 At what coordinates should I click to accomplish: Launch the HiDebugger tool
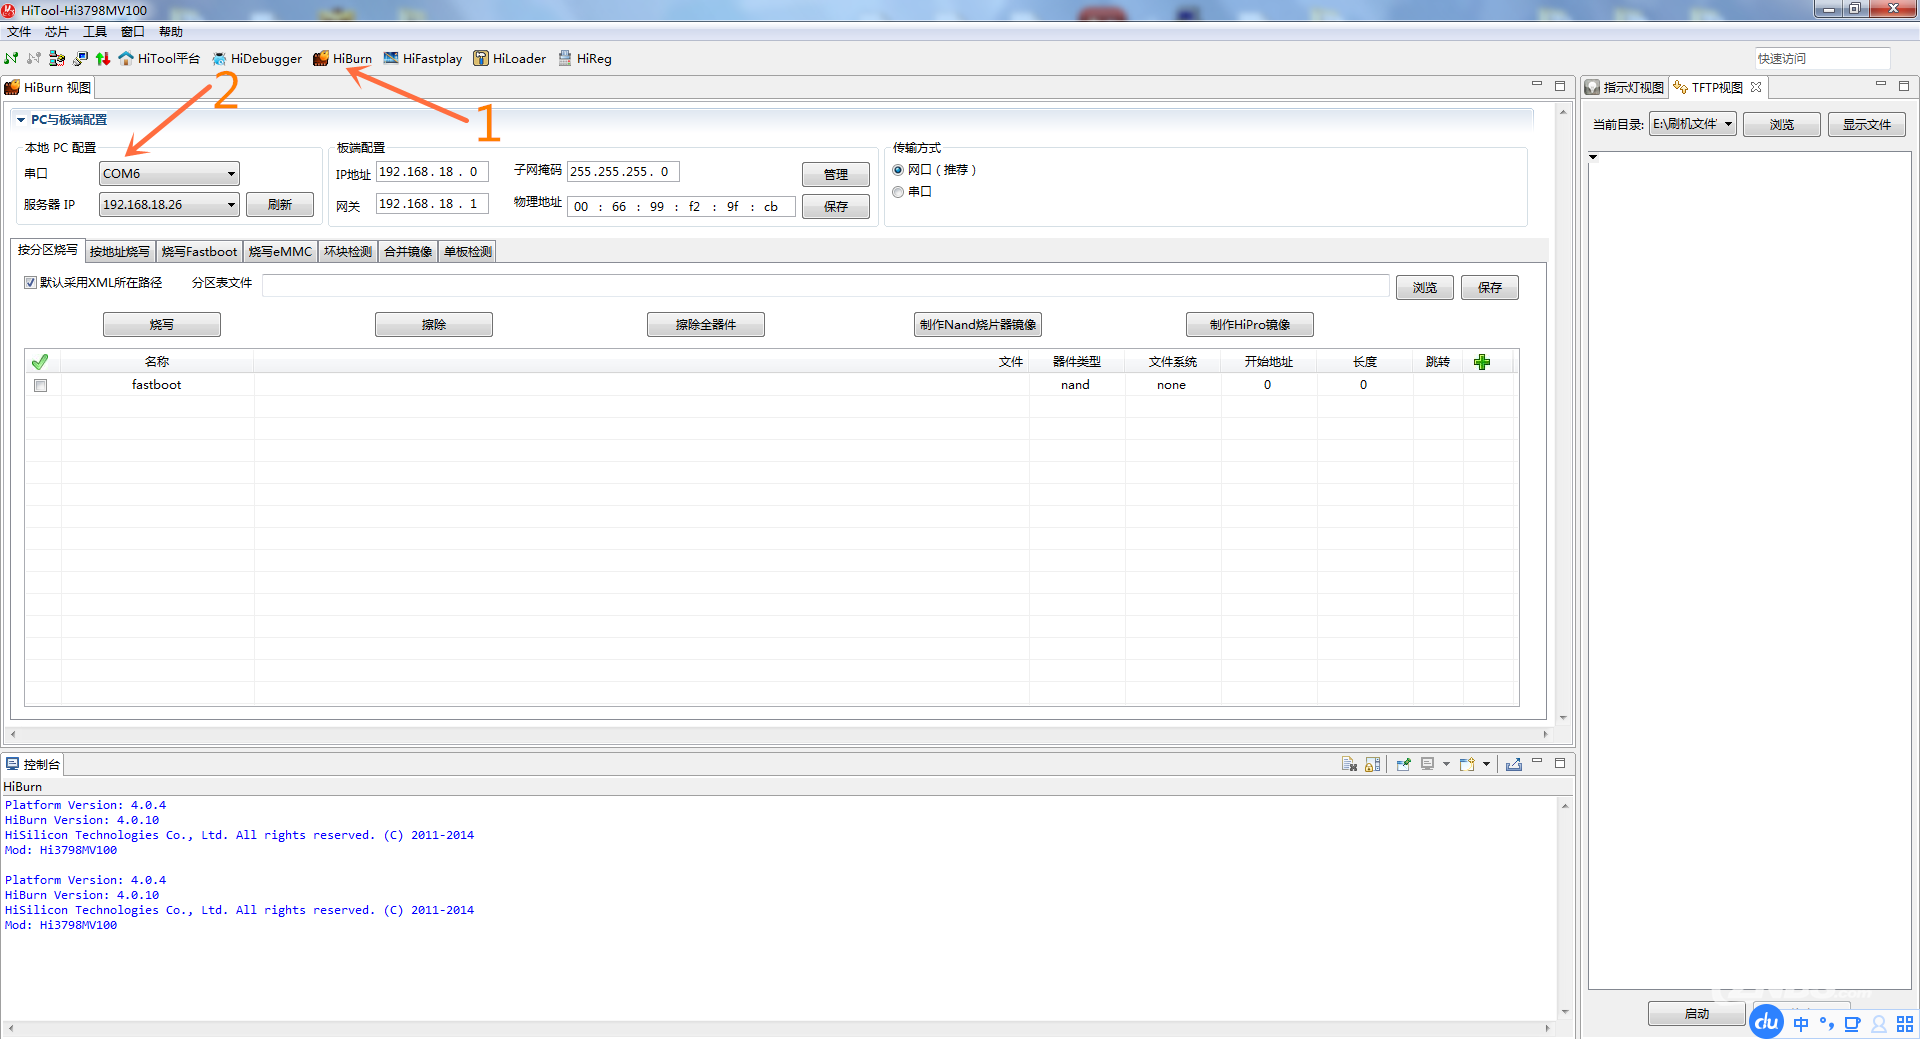(x=257, y=59)
